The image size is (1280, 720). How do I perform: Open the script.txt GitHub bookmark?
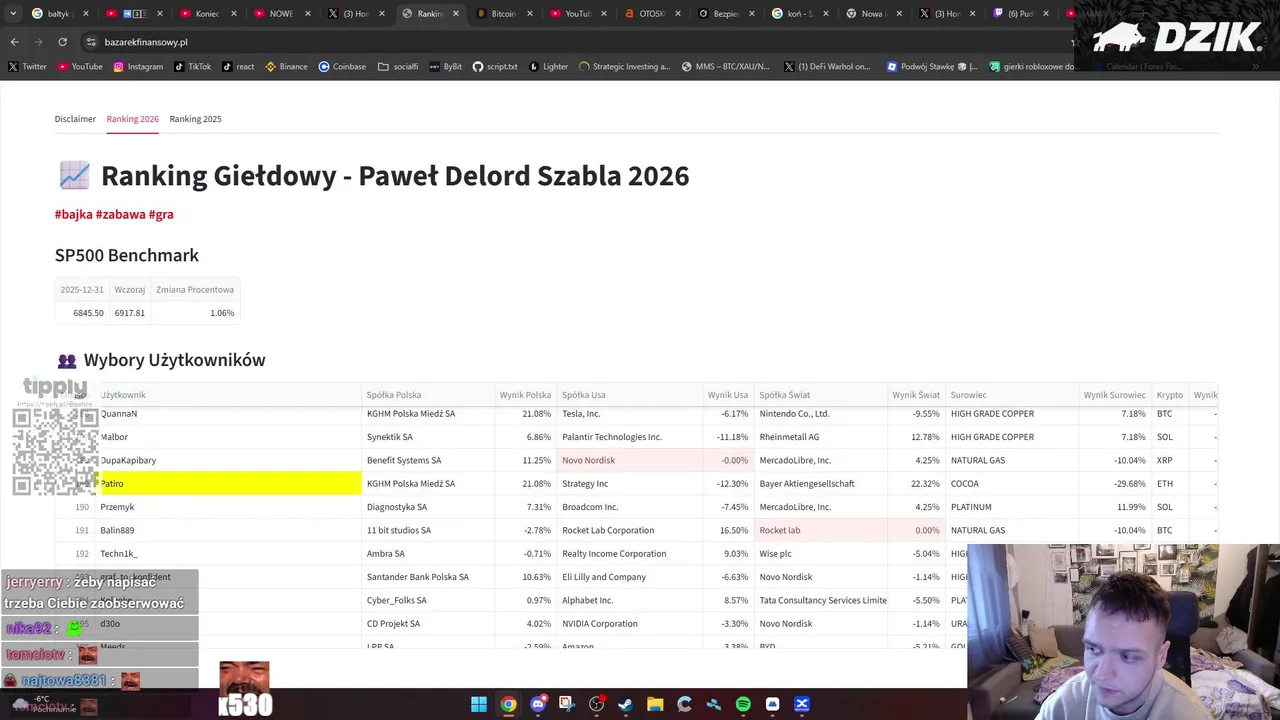(x=495, y=67)
